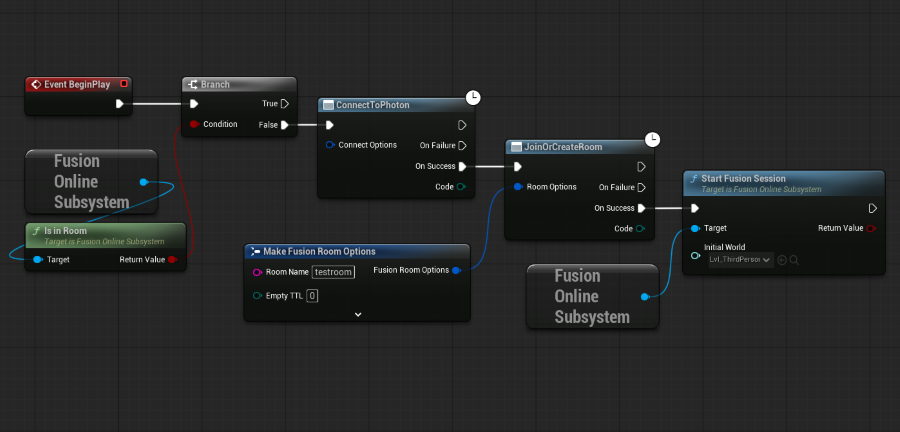Image resolution: width=900 pixels, height=432 pixels.
Task: Select the Make Fusion Room Options title
Action: (319, 251)
